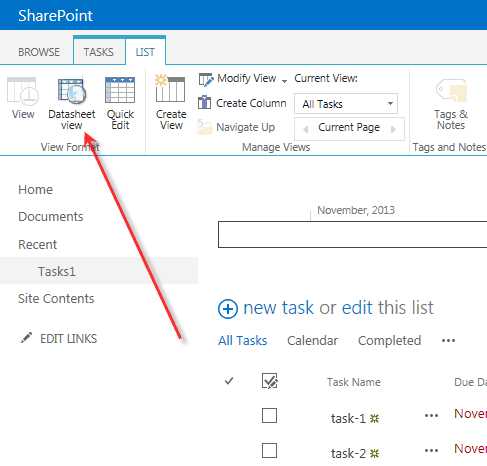The image size is (487, 466).
Task: Click the November, 2013 timeline label
Action: pos(356,210)
